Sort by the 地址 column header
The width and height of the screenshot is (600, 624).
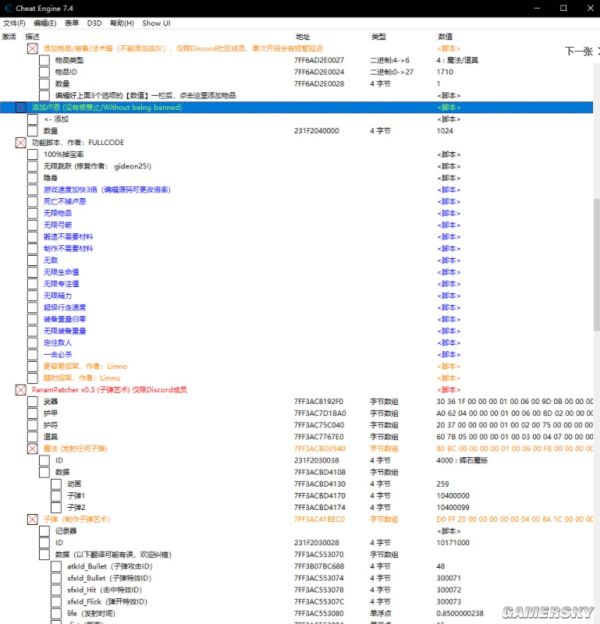pyautogui.click(x=302, y=37)
